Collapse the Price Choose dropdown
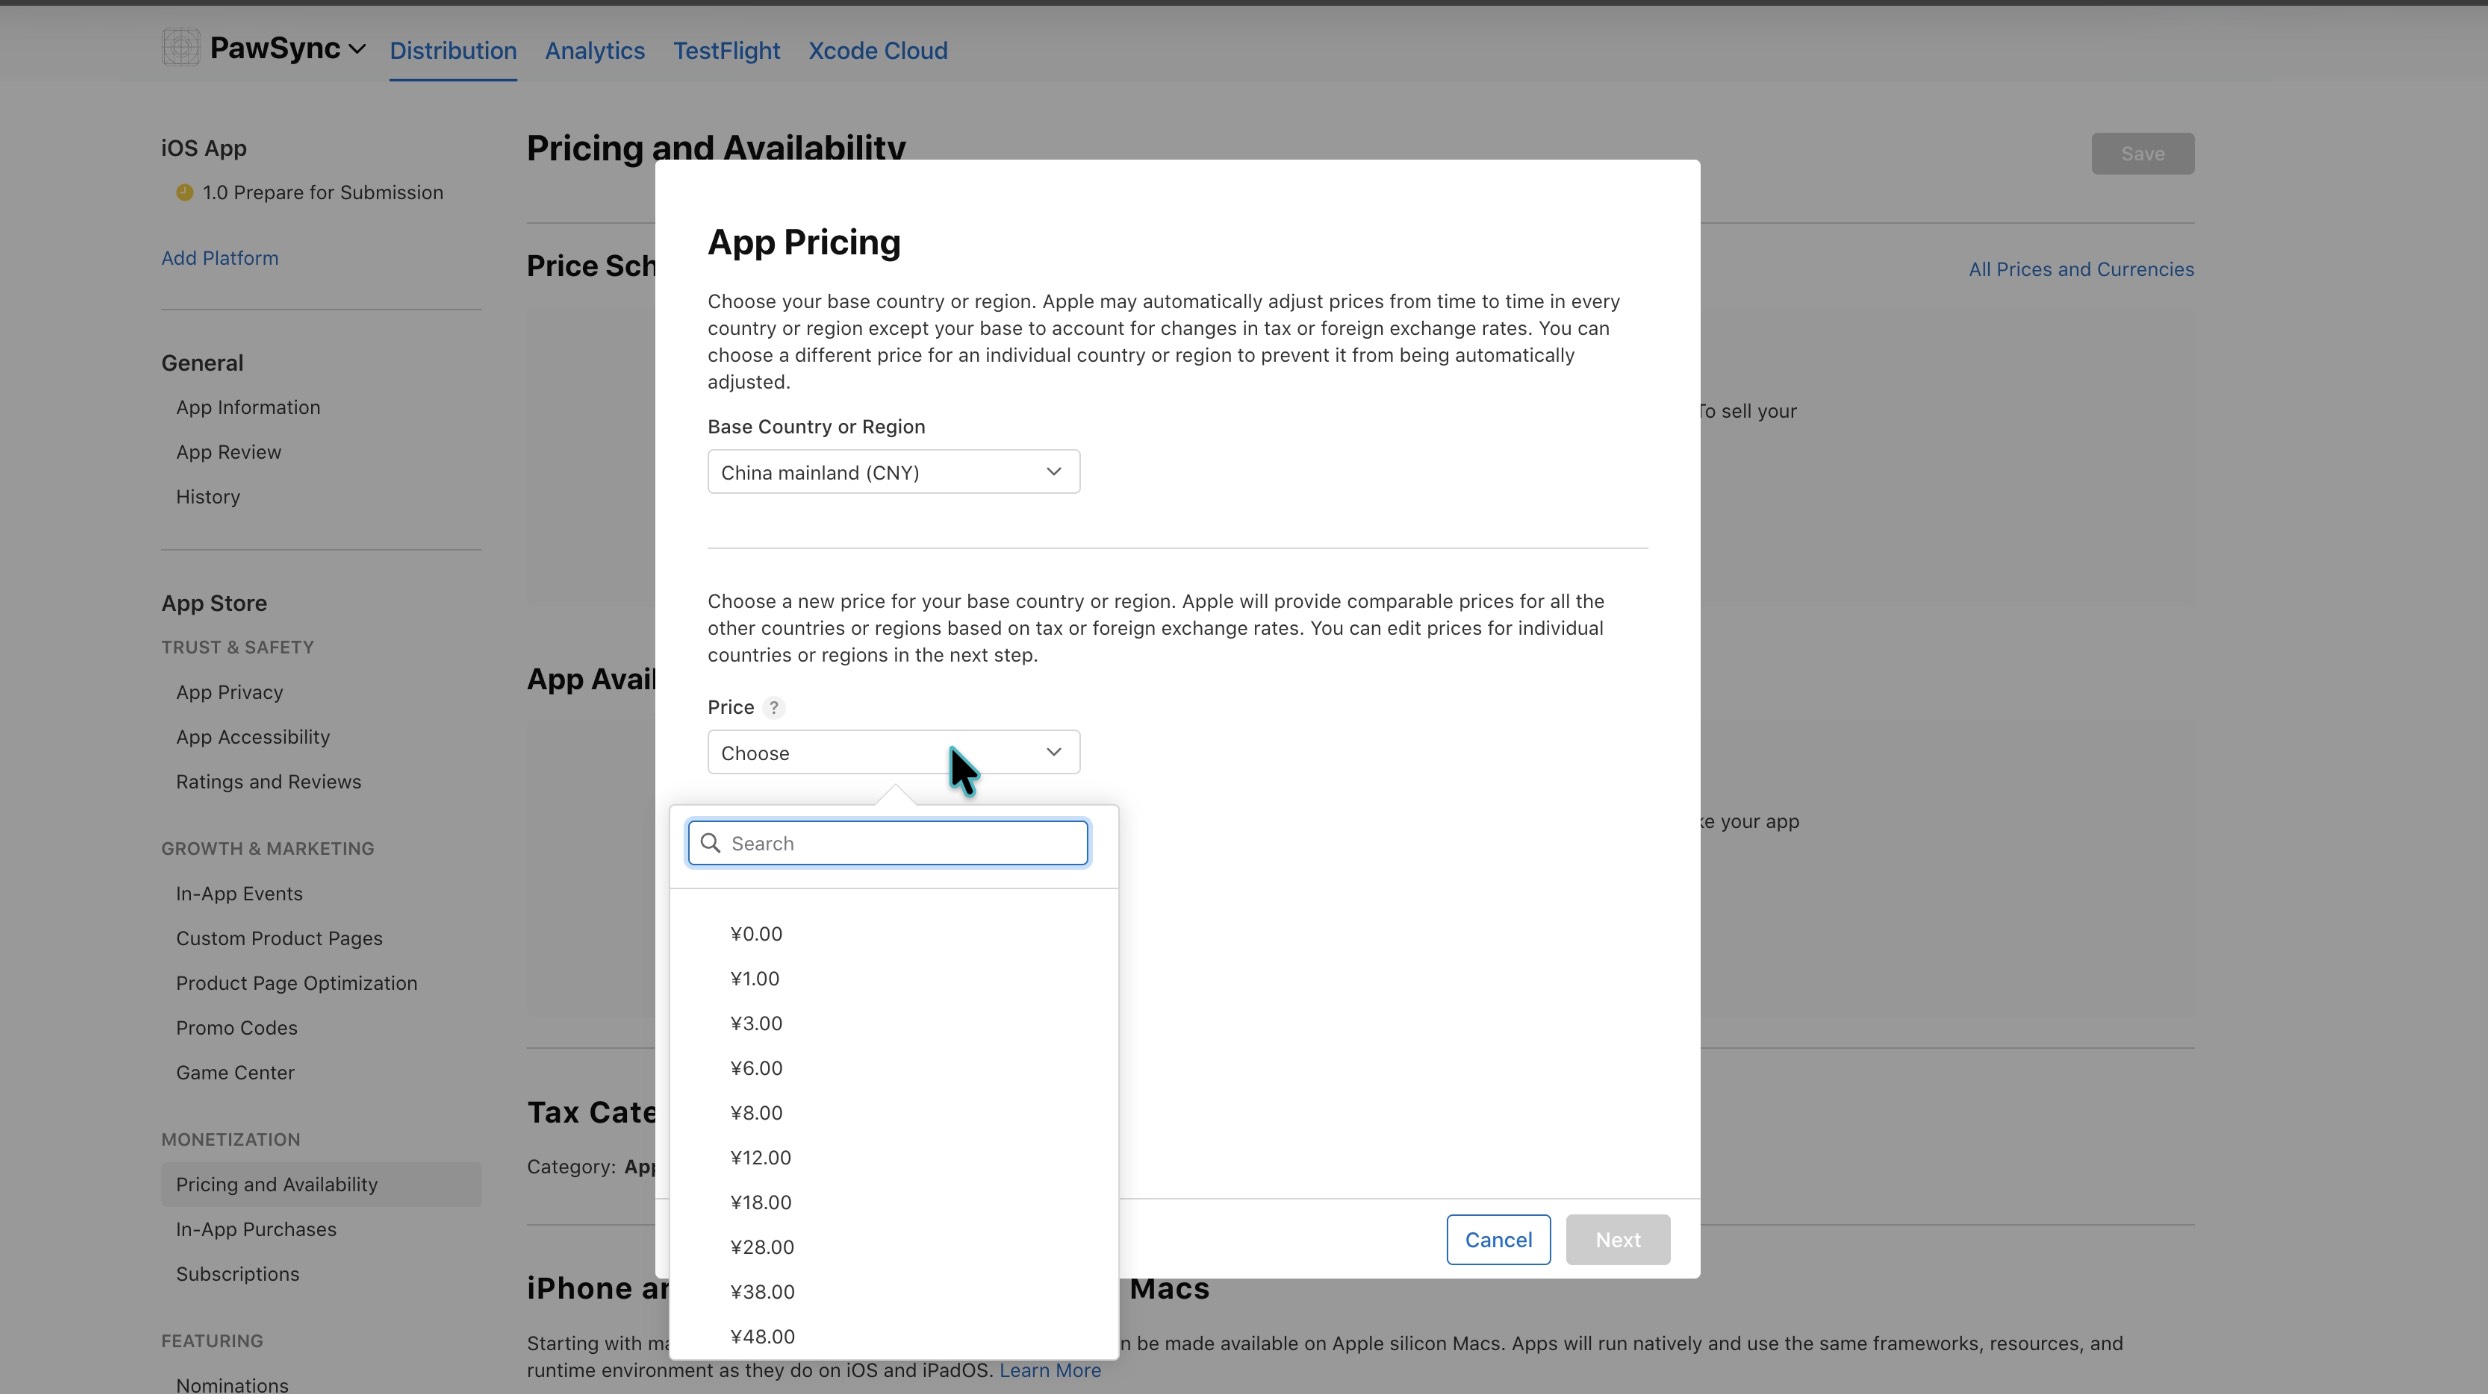The height and width of the screenshot is (1394, 2488). (x=893, y=752)
